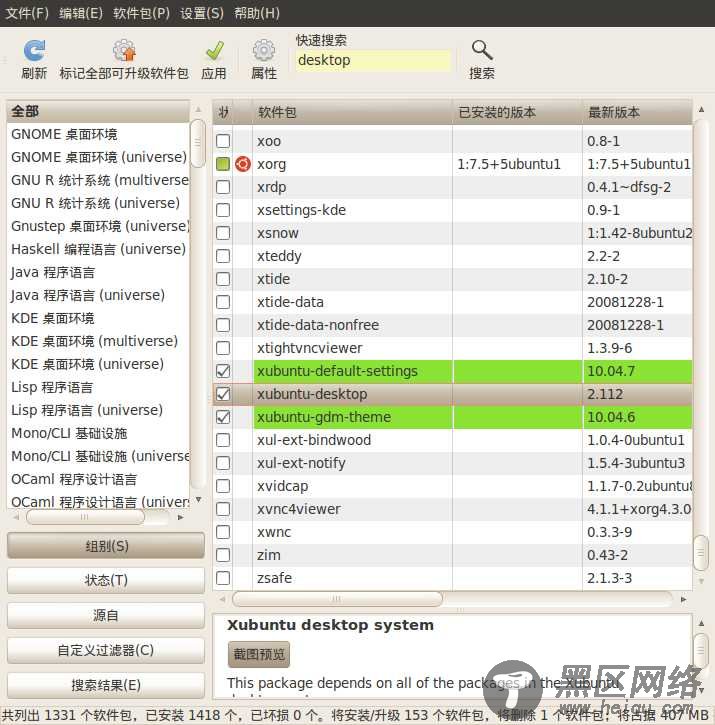Click the mark all upgrades (标记全部可升级软件包) icon
This screenshot has height=725, width=715.
[x=124, y=50]
